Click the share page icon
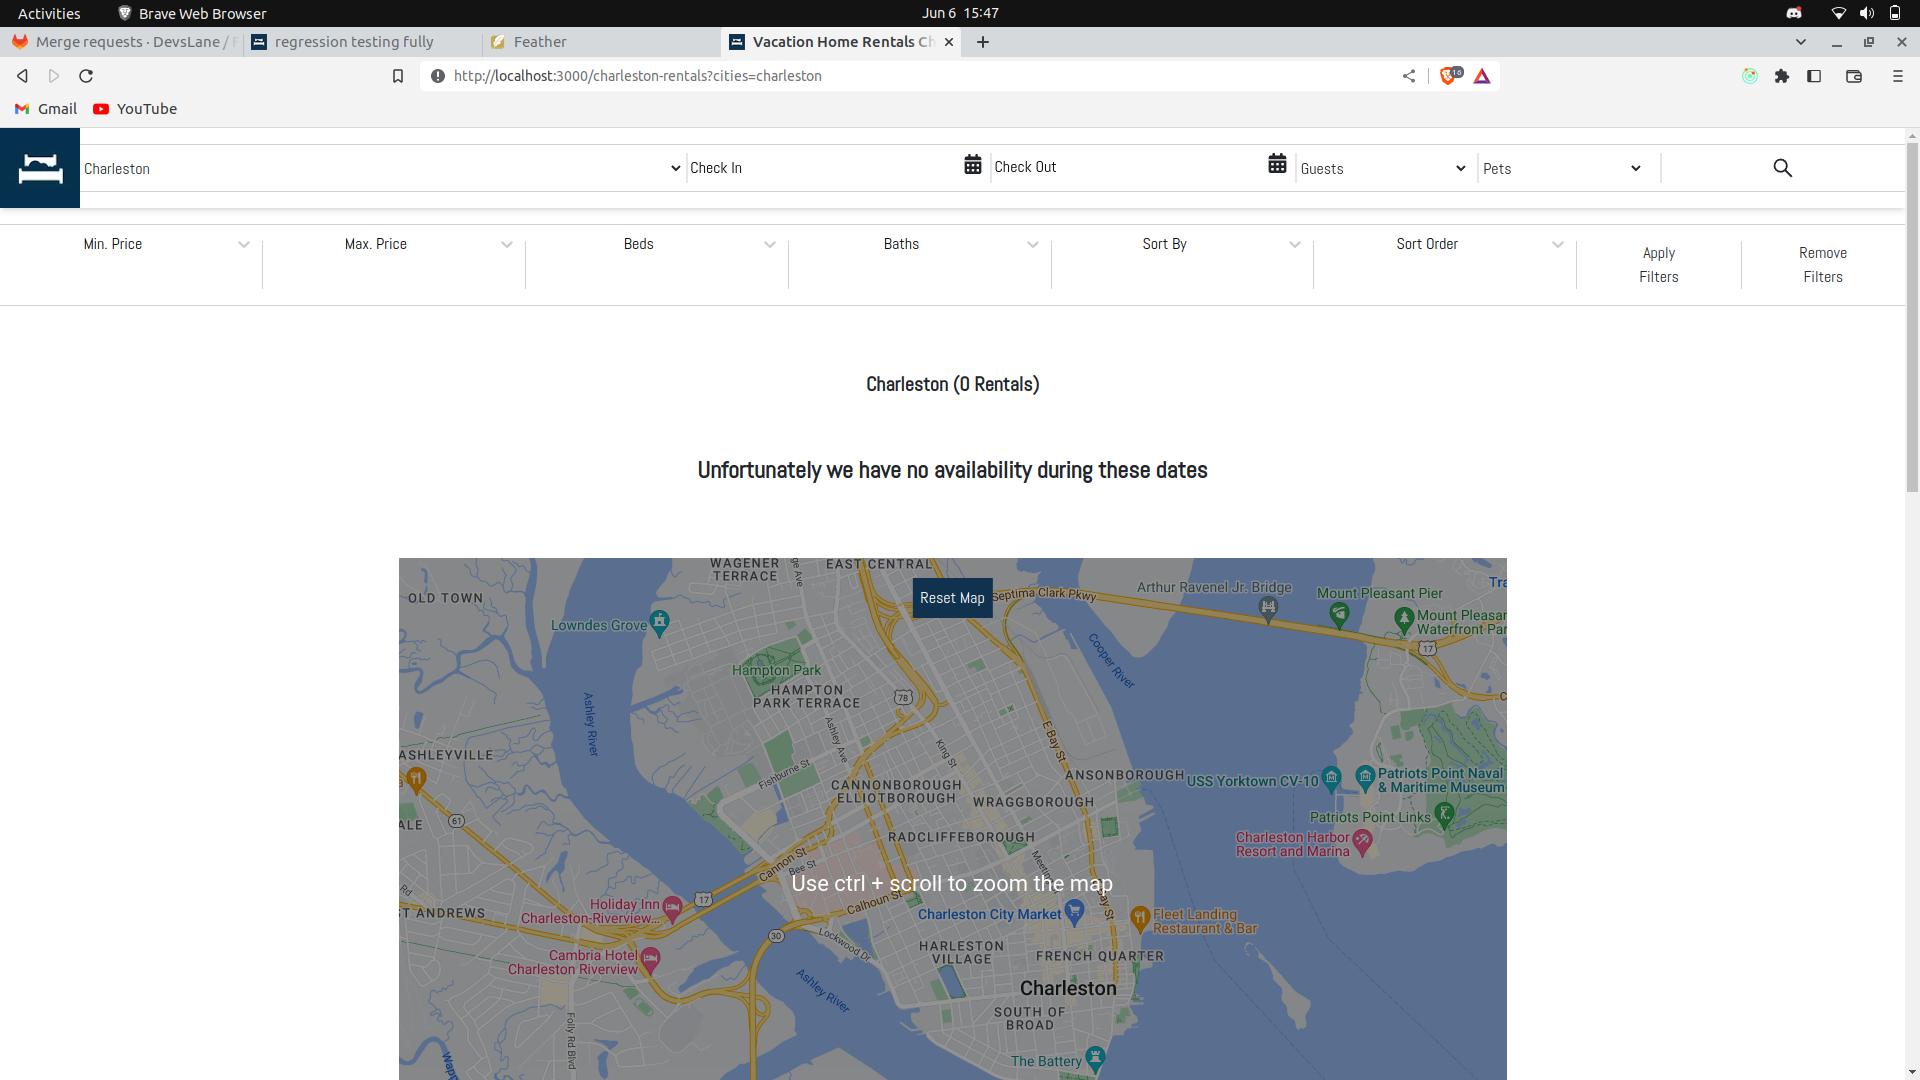Viewport: 1920px width, 1080px height. (1409, 76)
